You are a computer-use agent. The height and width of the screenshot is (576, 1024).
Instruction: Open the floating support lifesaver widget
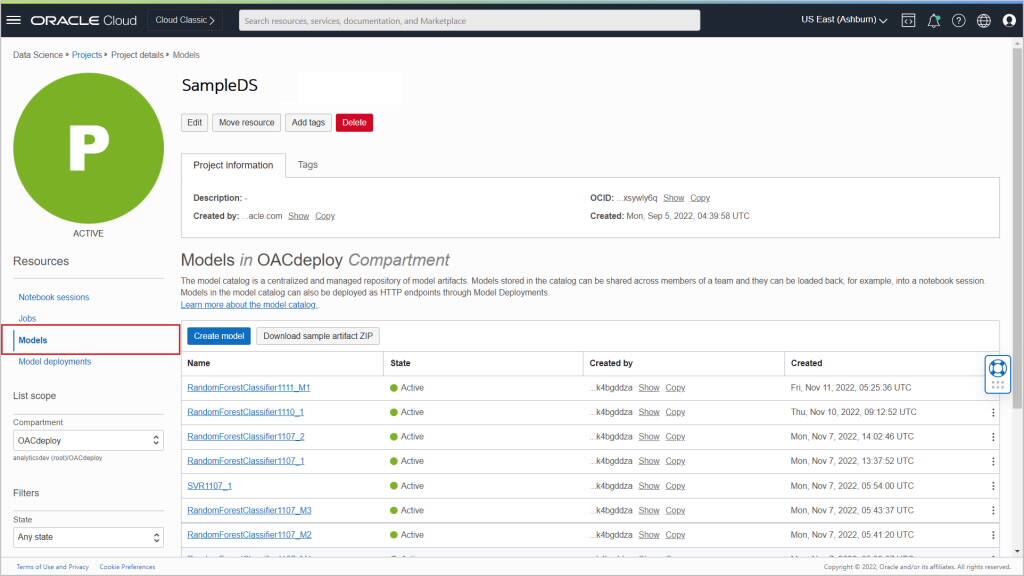997,370
